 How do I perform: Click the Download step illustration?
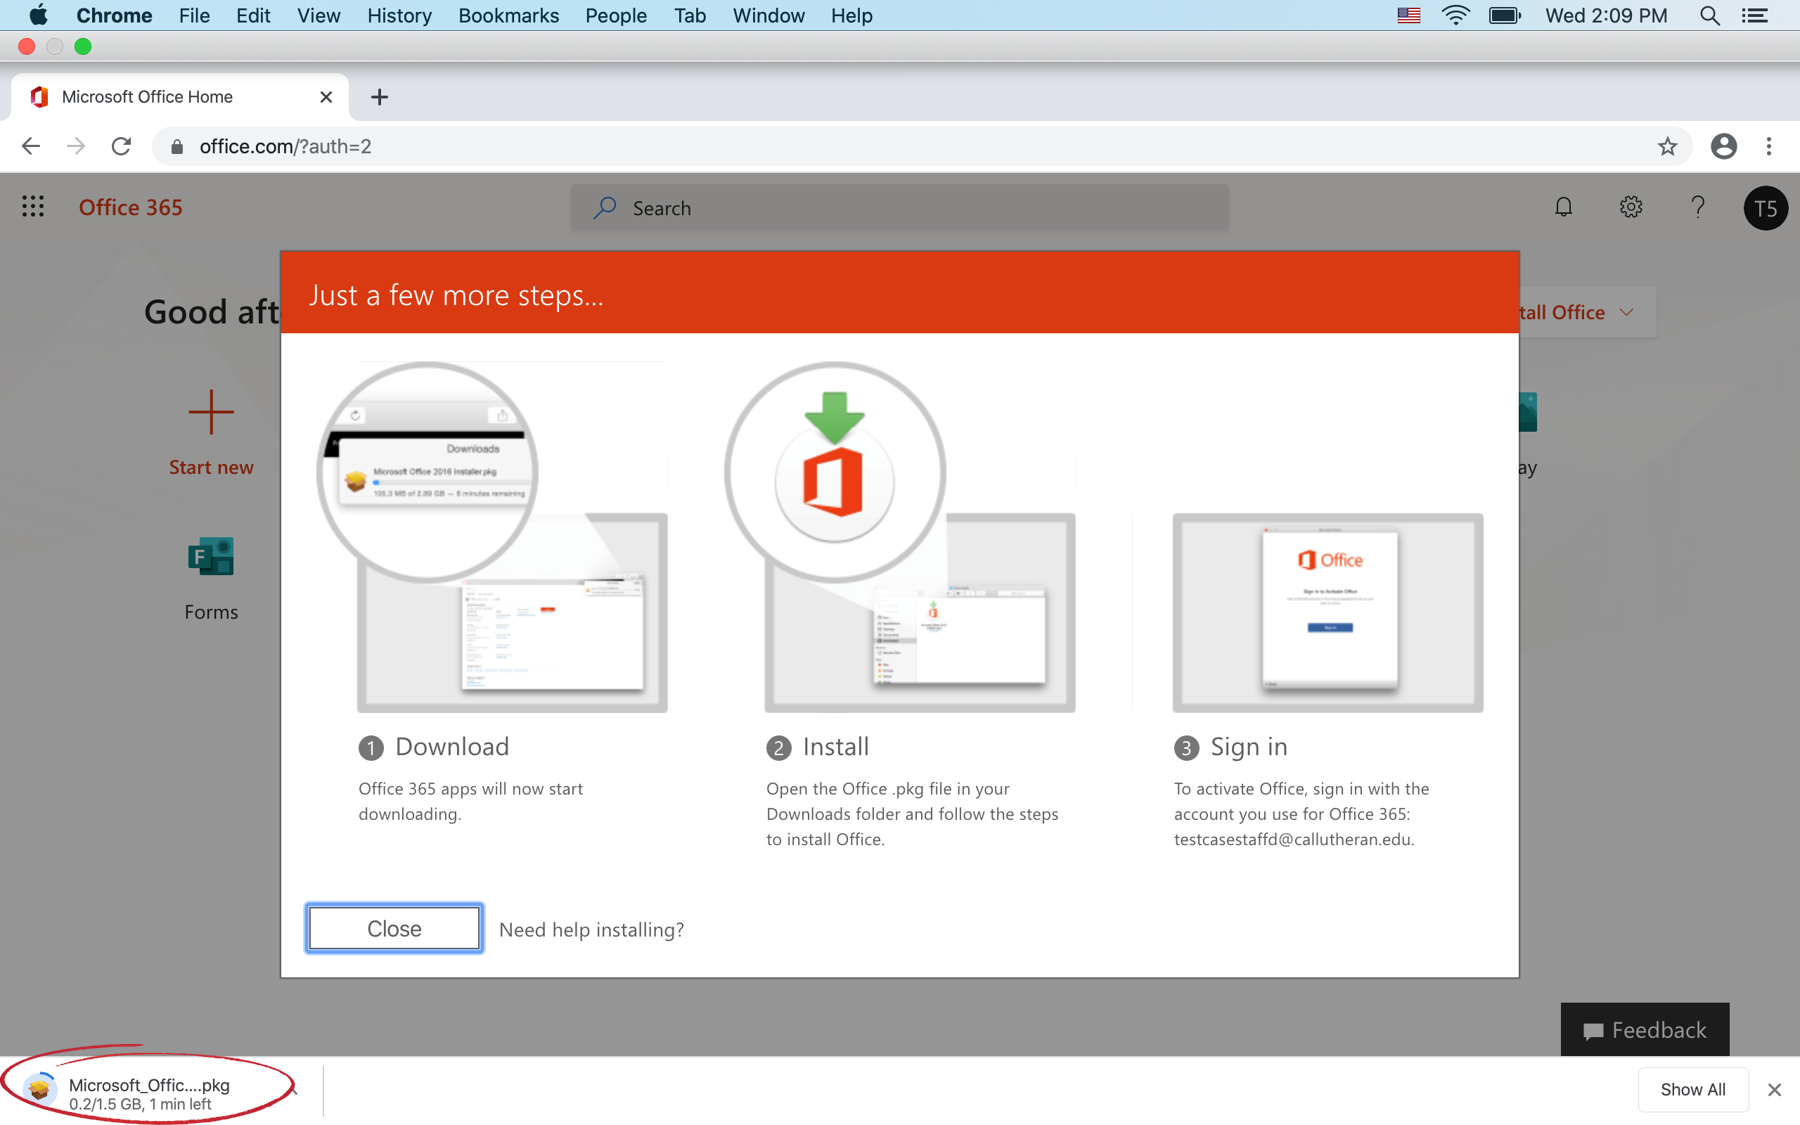pos(493,537)
